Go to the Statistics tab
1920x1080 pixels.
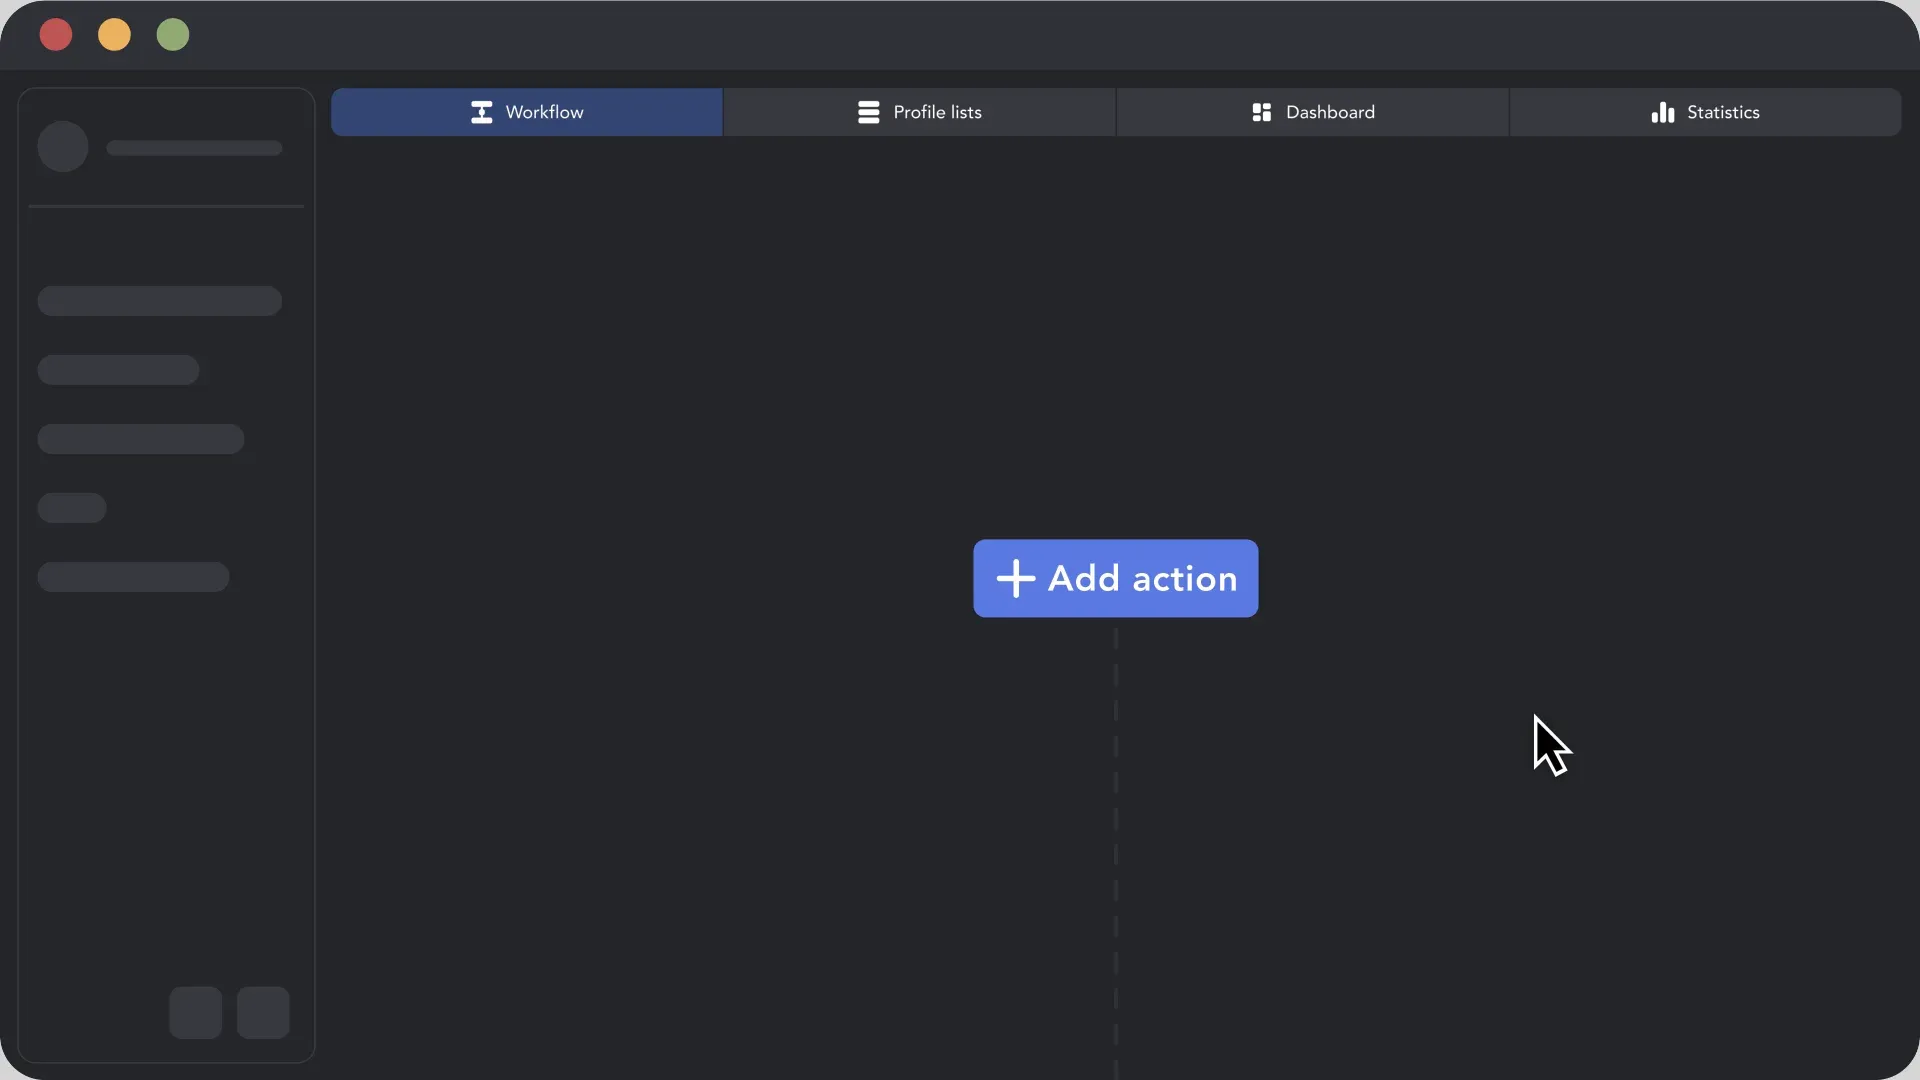pyautogui.click(x=1705, y=112)
